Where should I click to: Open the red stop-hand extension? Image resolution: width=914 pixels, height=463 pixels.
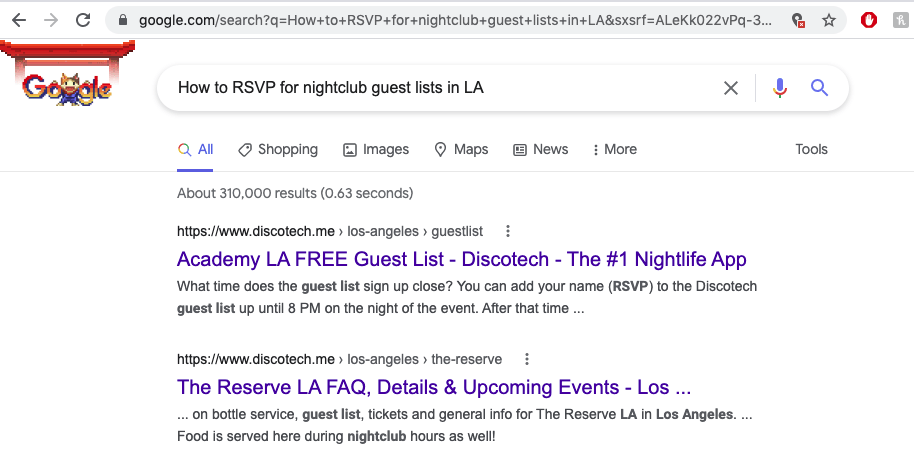click(x=869, y=20)
